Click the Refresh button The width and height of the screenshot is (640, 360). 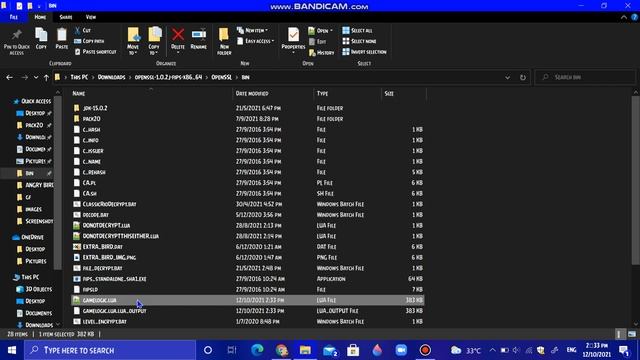tap(522, 77)
